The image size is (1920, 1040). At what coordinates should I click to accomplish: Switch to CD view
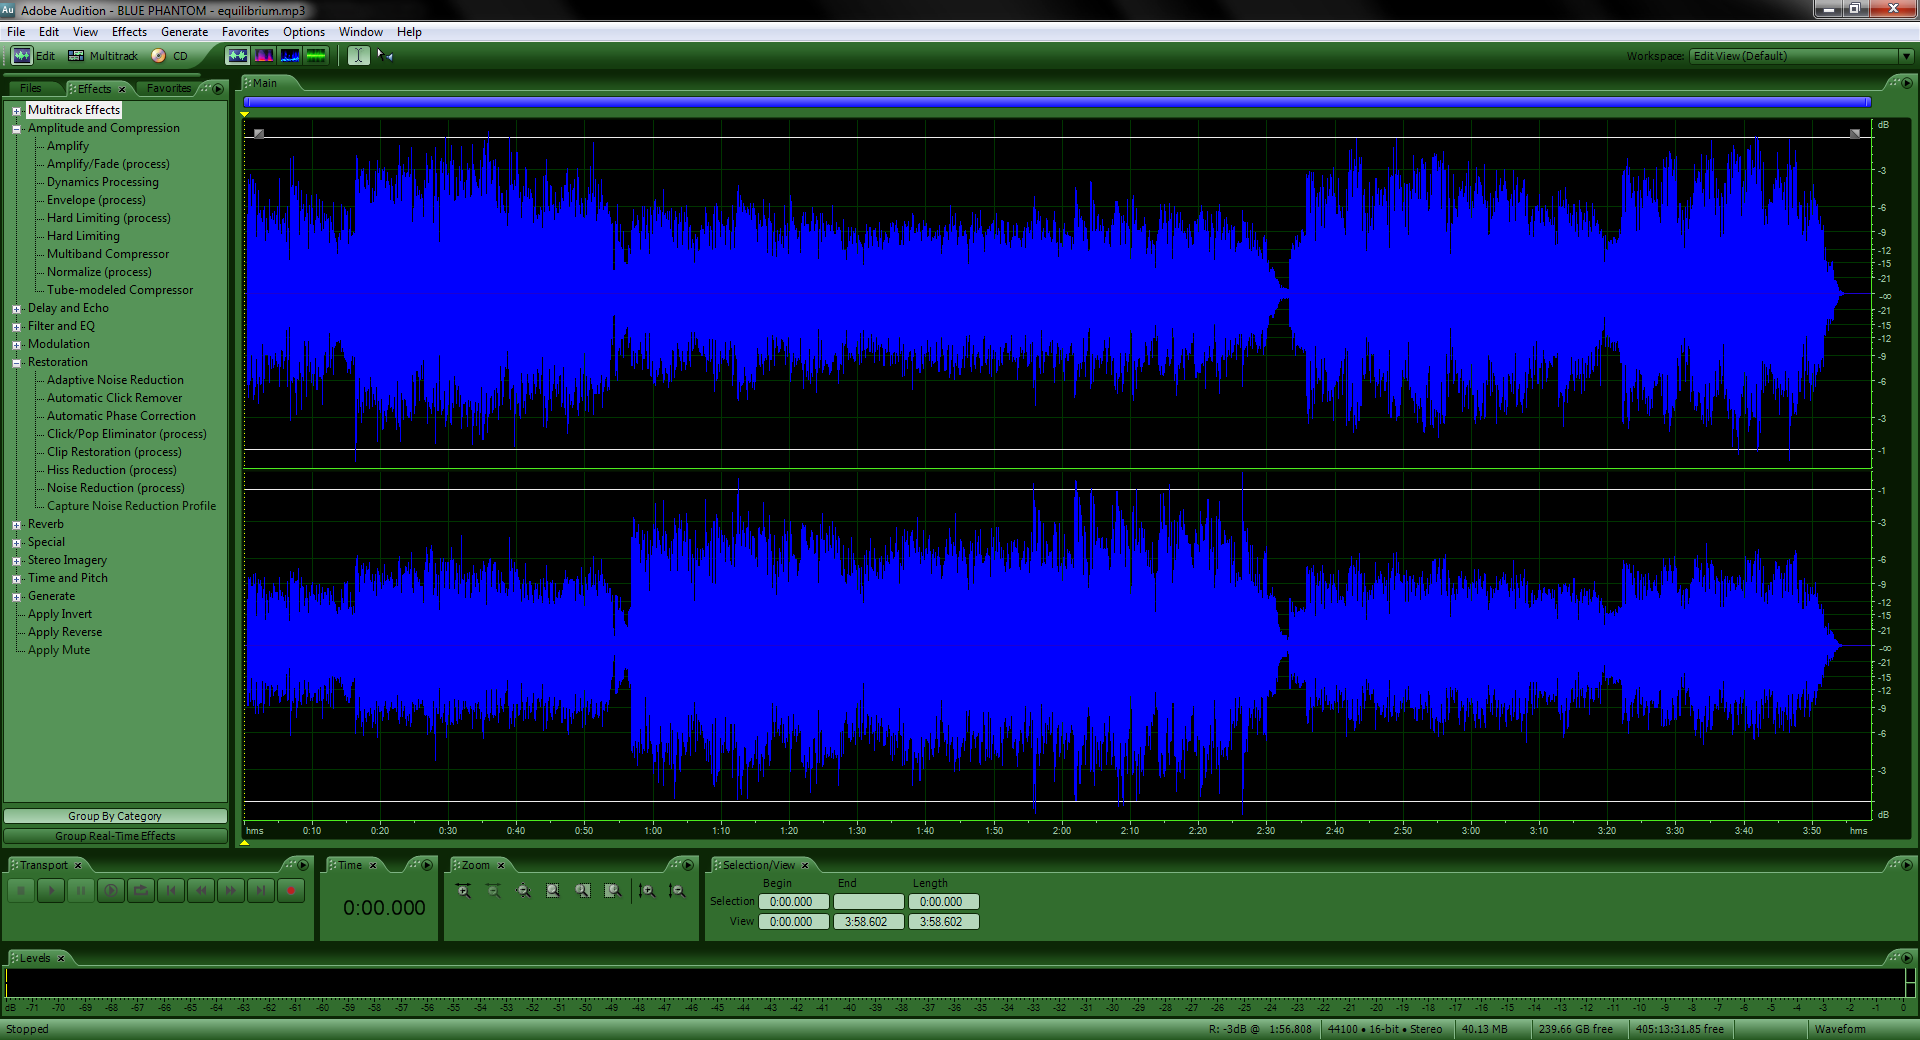tap(170, 56)
